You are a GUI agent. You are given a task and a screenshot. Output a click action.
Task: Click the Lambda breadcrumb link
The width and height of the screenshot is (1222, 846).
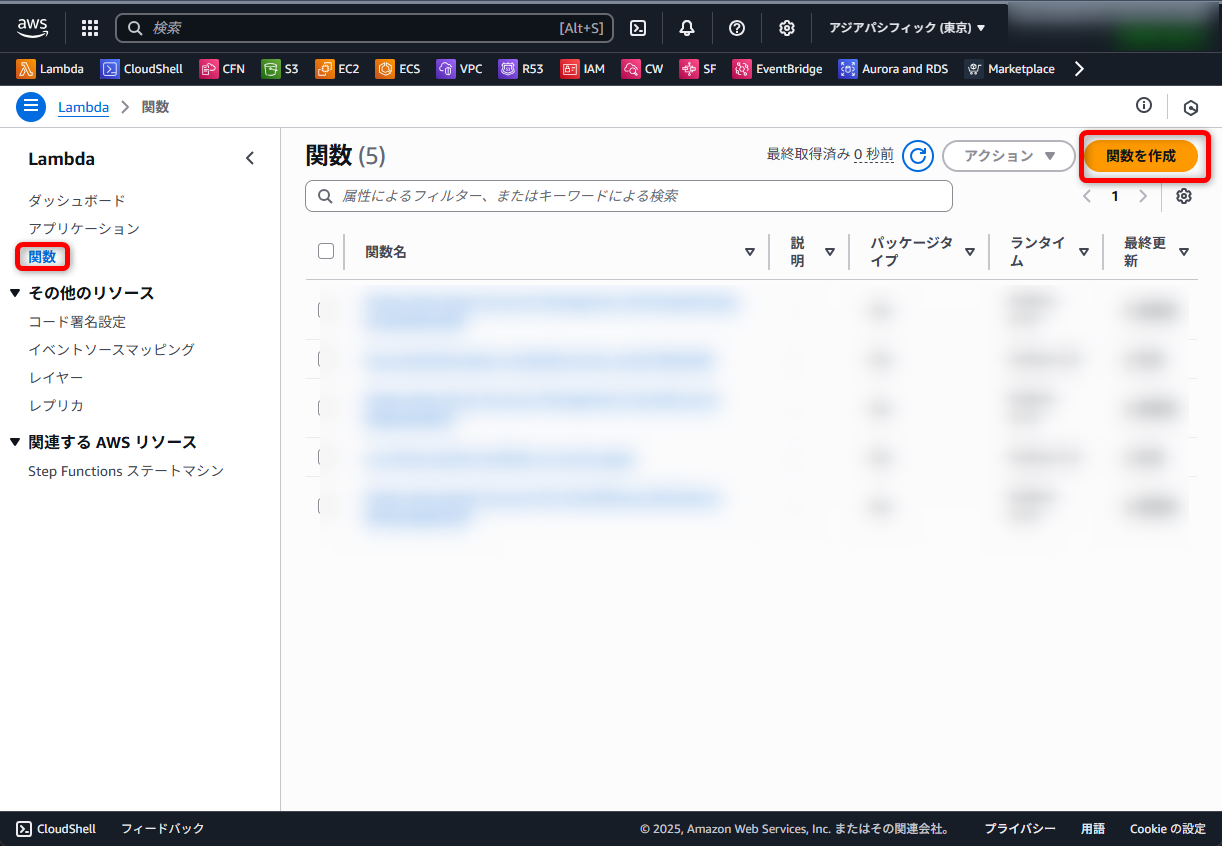point(83,107)
